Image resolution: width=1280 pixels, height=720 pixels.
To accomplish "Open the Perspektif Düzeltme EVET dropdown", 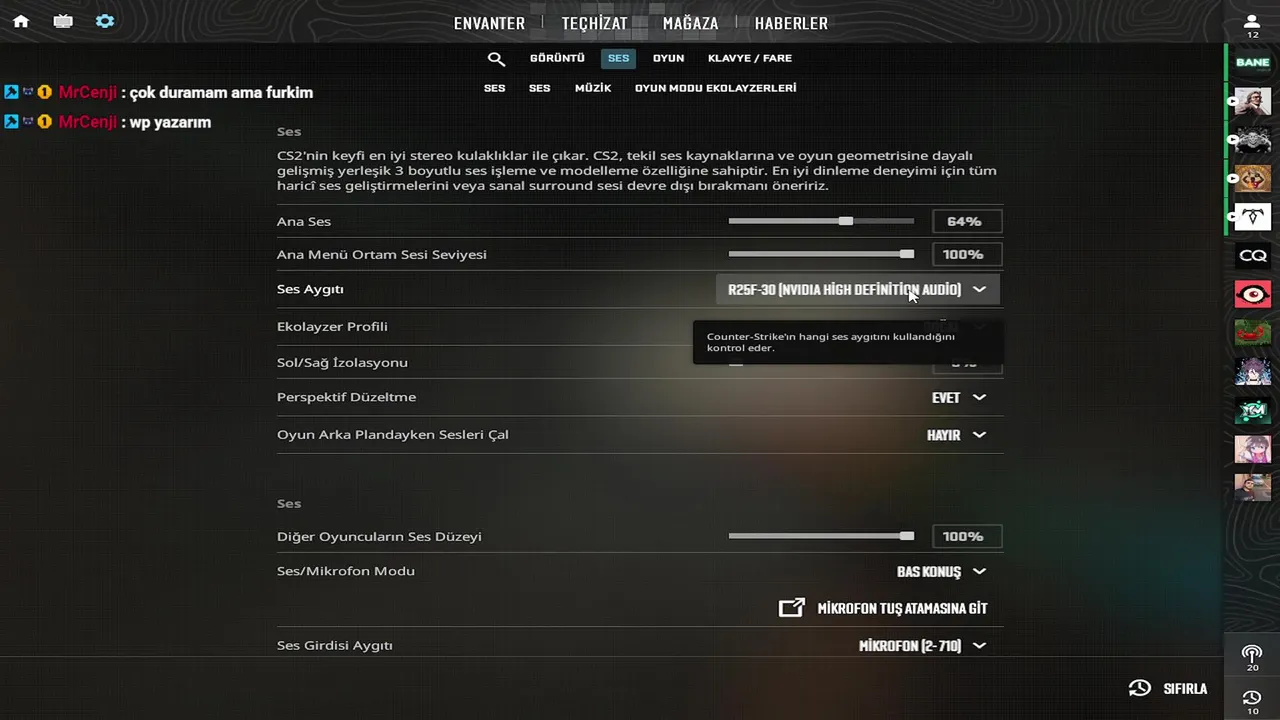I will point(958,397).
